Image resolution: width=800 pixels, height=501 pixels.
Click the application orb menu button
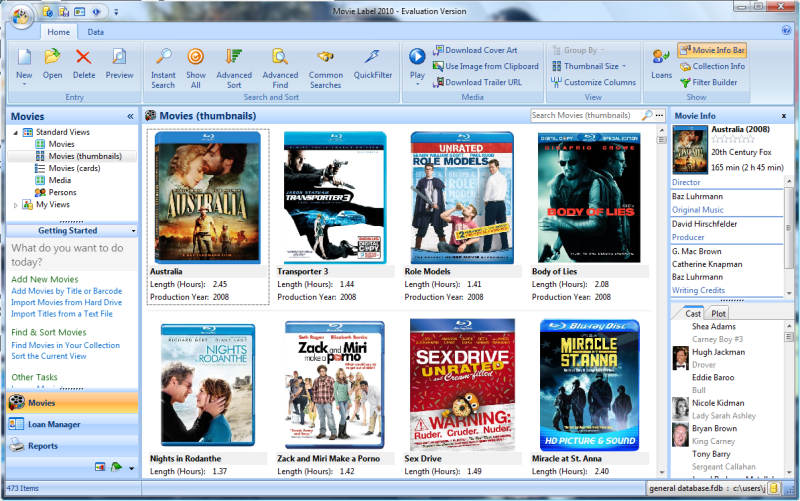click(21, 16)
